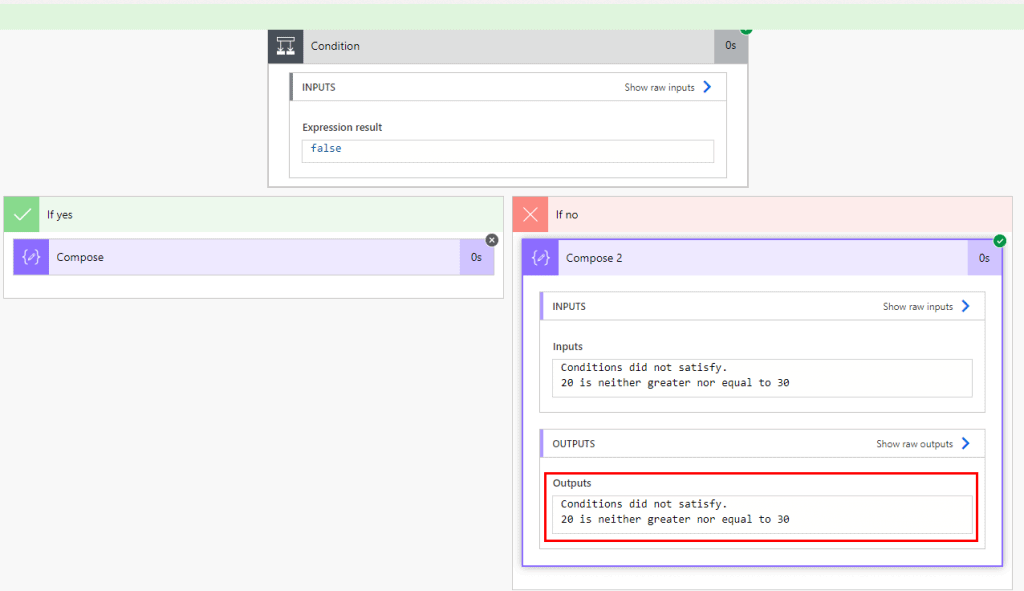
Task: Click the Compose 2 0s duration badge
Action: 984,258
